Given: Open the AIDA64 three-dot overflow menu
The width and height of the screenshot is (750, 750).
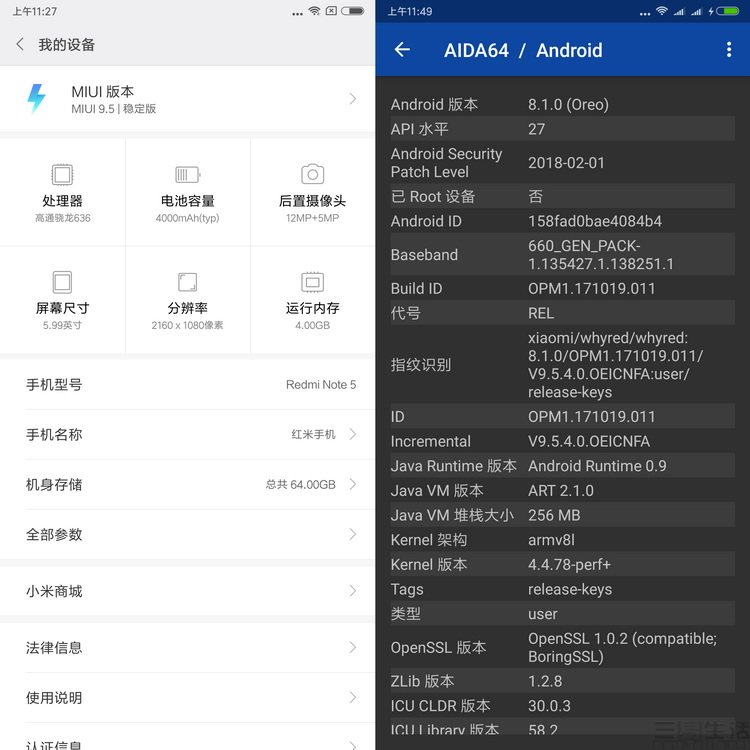Looking at the screenshot, I should click(x=728, y=50).
